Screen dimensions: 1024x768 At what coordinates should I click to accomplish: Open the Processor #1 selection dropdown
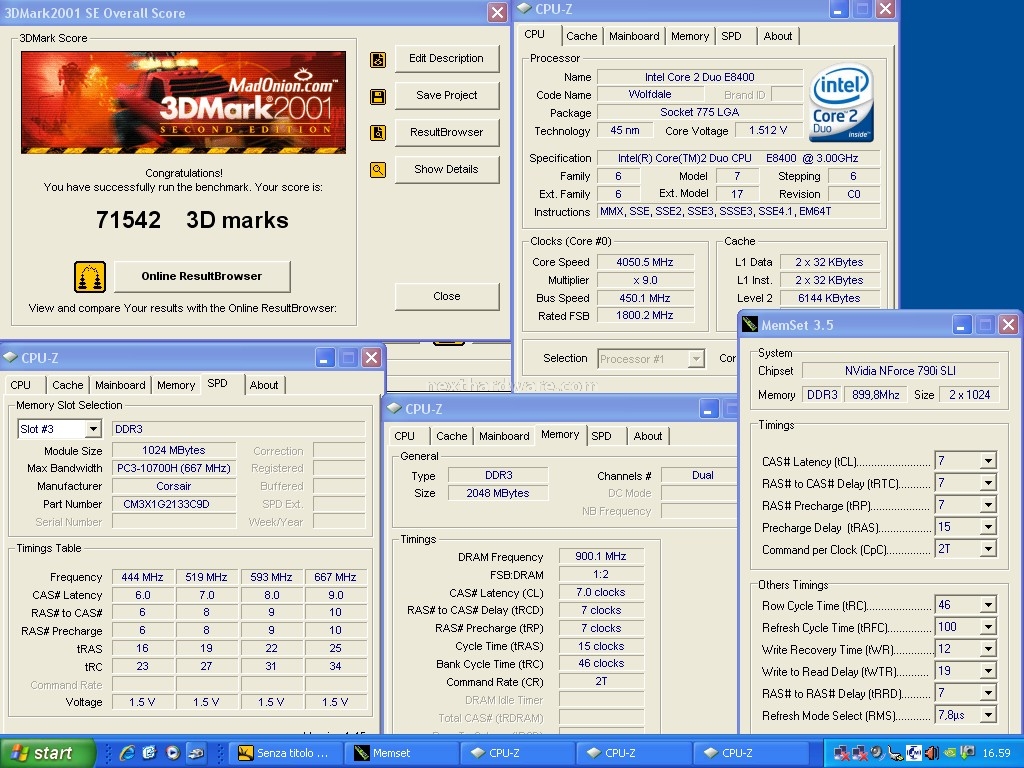coord(696,359)
